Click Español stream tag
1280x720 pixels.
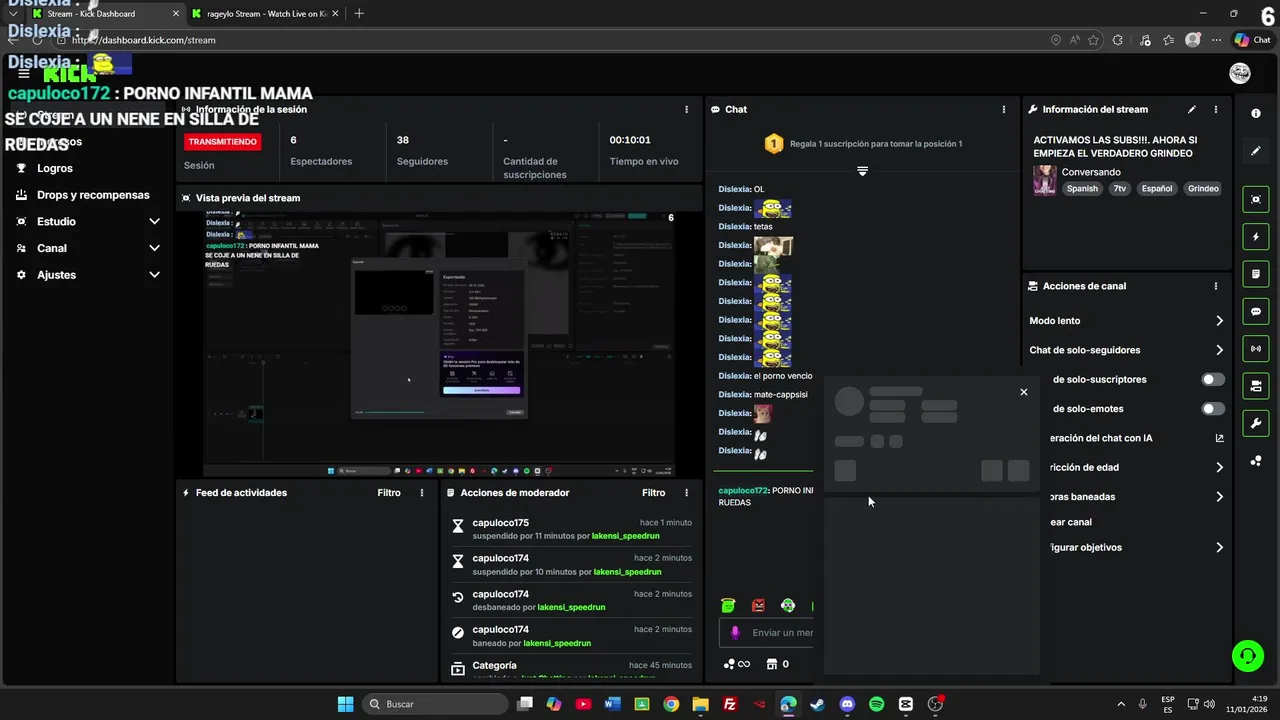[1157, 189]
